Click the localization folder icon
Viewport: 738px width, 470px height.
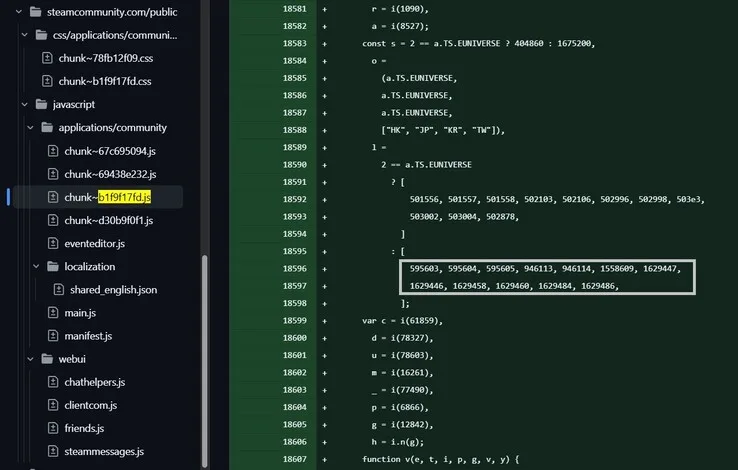[x=53, y=266]
